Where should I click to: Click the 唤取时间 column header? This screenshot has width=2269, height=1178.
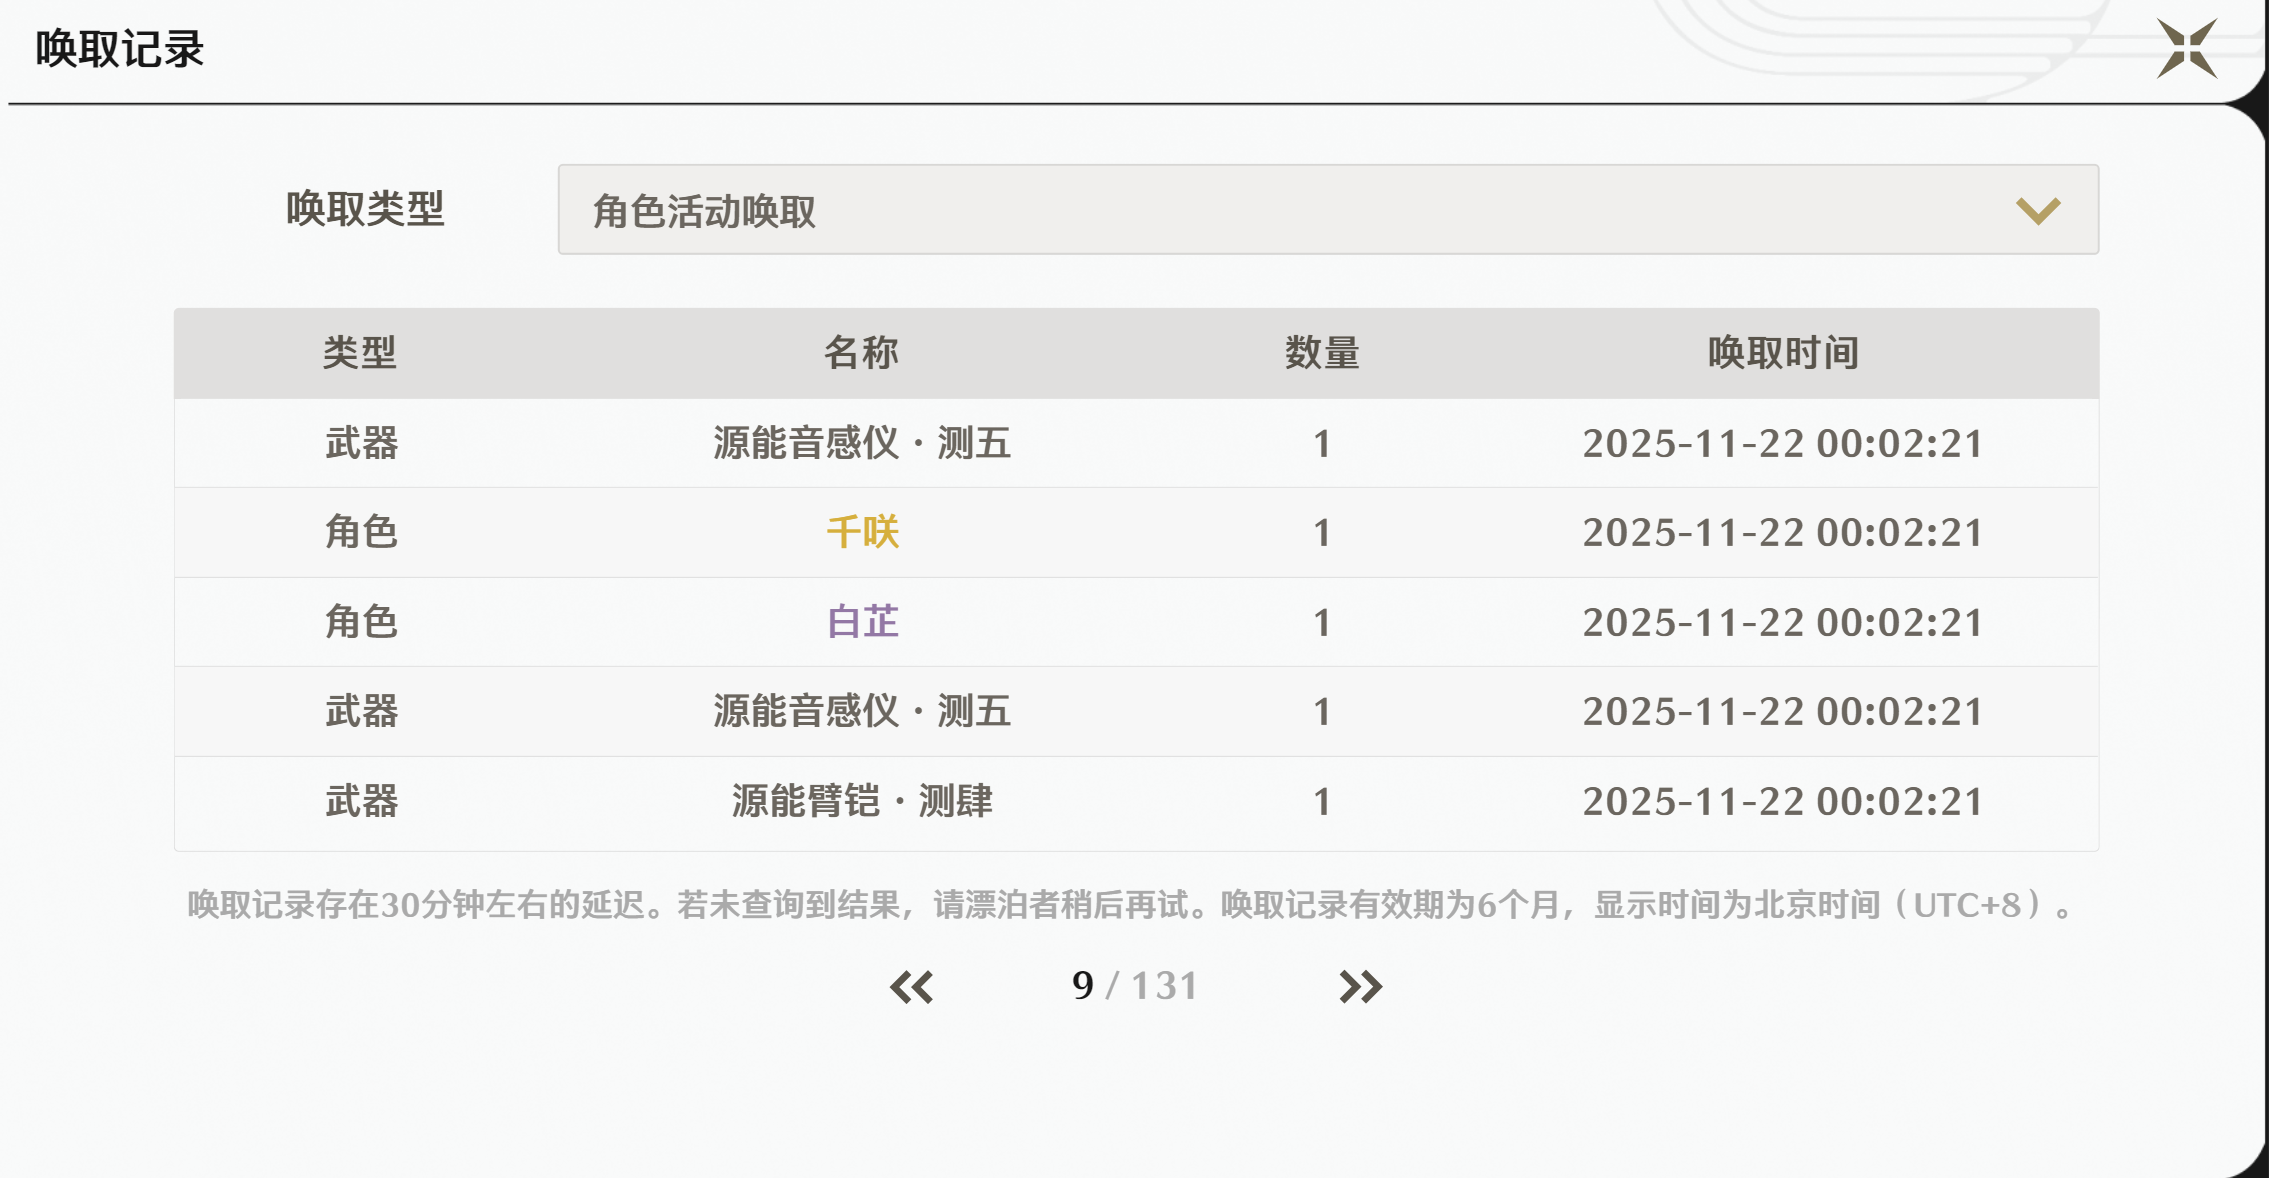pos(1783,353)
